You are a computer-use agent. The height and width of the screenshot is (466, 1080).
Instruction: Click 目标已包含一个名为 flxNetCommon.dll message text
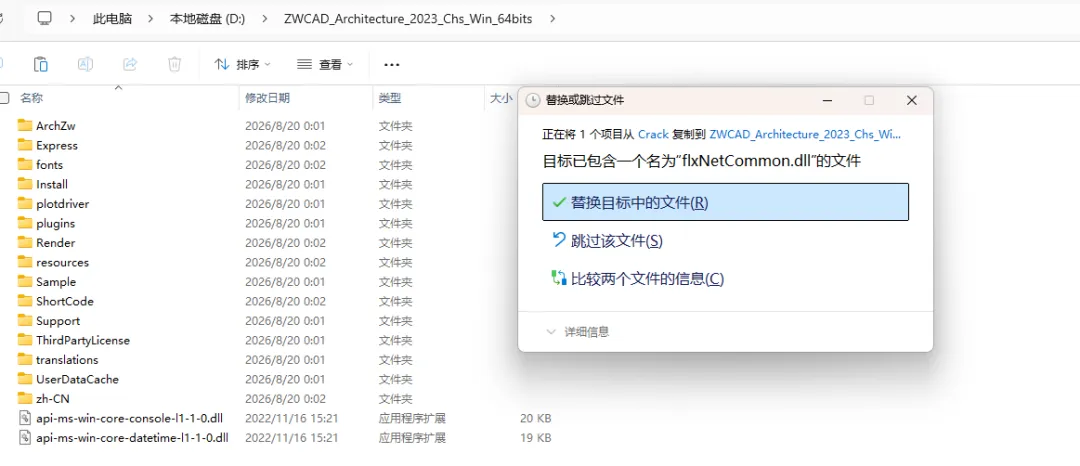coord(702,161)
